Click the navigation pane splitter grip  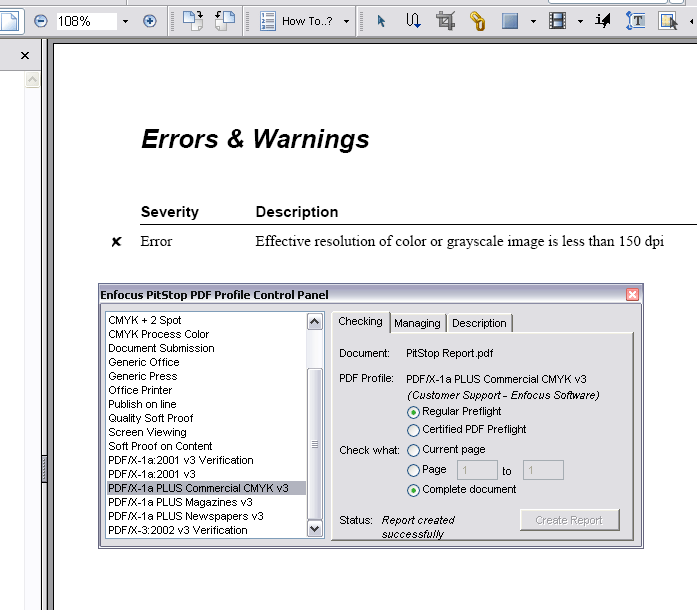[x=44, y=468]
